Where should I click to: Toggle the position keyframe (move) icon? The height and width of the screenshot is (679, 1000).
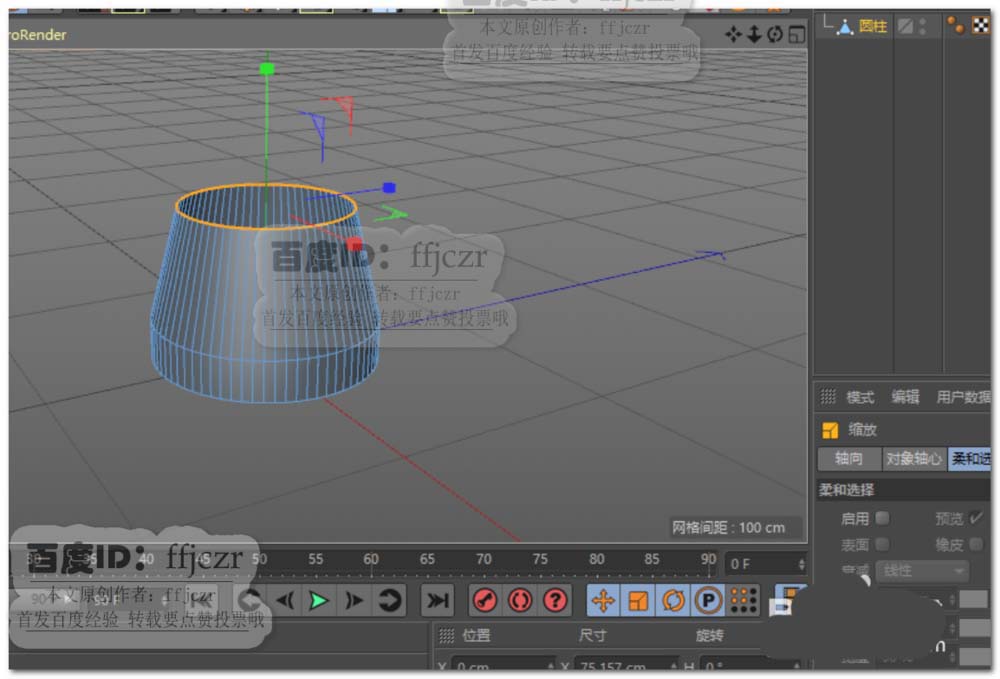click(603, 600)
